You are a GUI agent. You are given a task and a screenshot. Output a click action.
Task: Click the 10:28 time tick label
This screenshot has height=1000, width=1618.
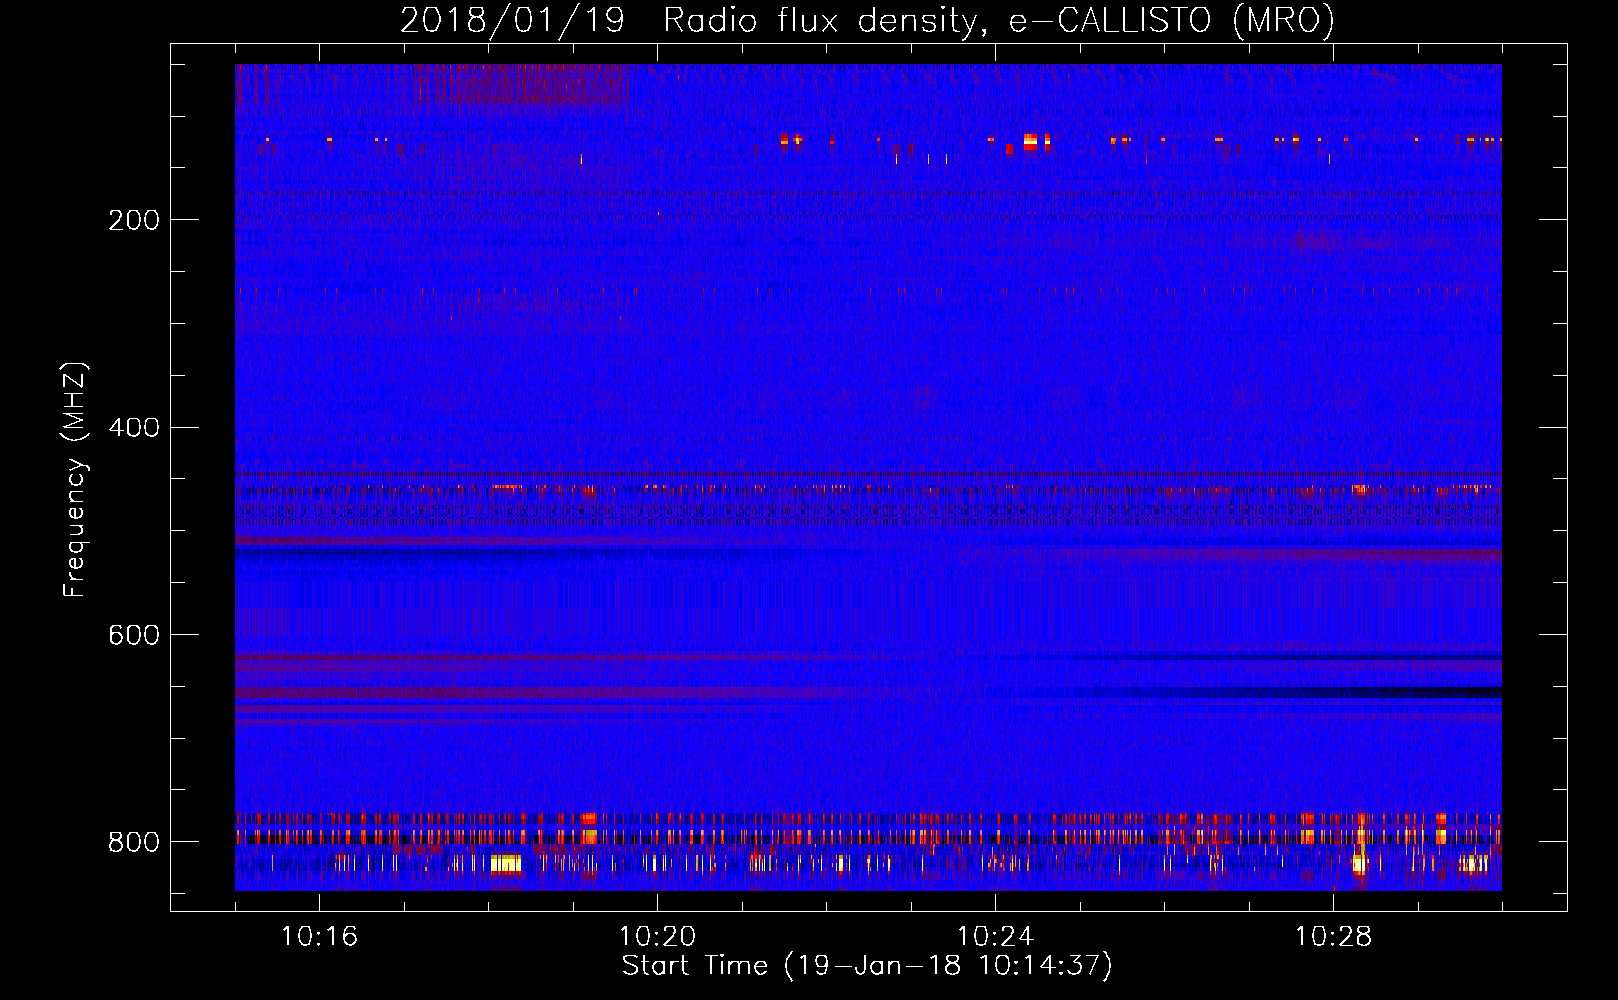point(1333,937)
